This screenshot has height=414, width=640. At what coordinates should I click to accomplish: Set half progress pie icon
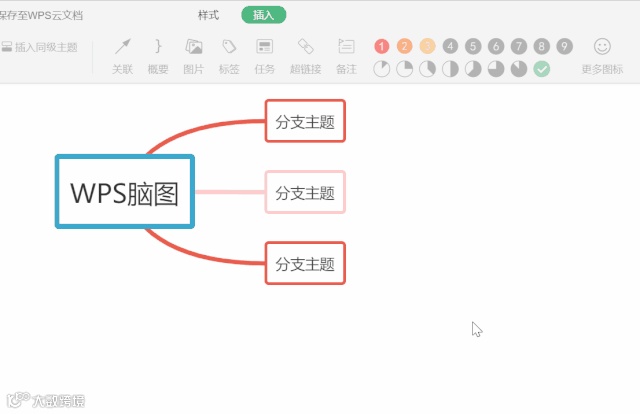(450, 69)
